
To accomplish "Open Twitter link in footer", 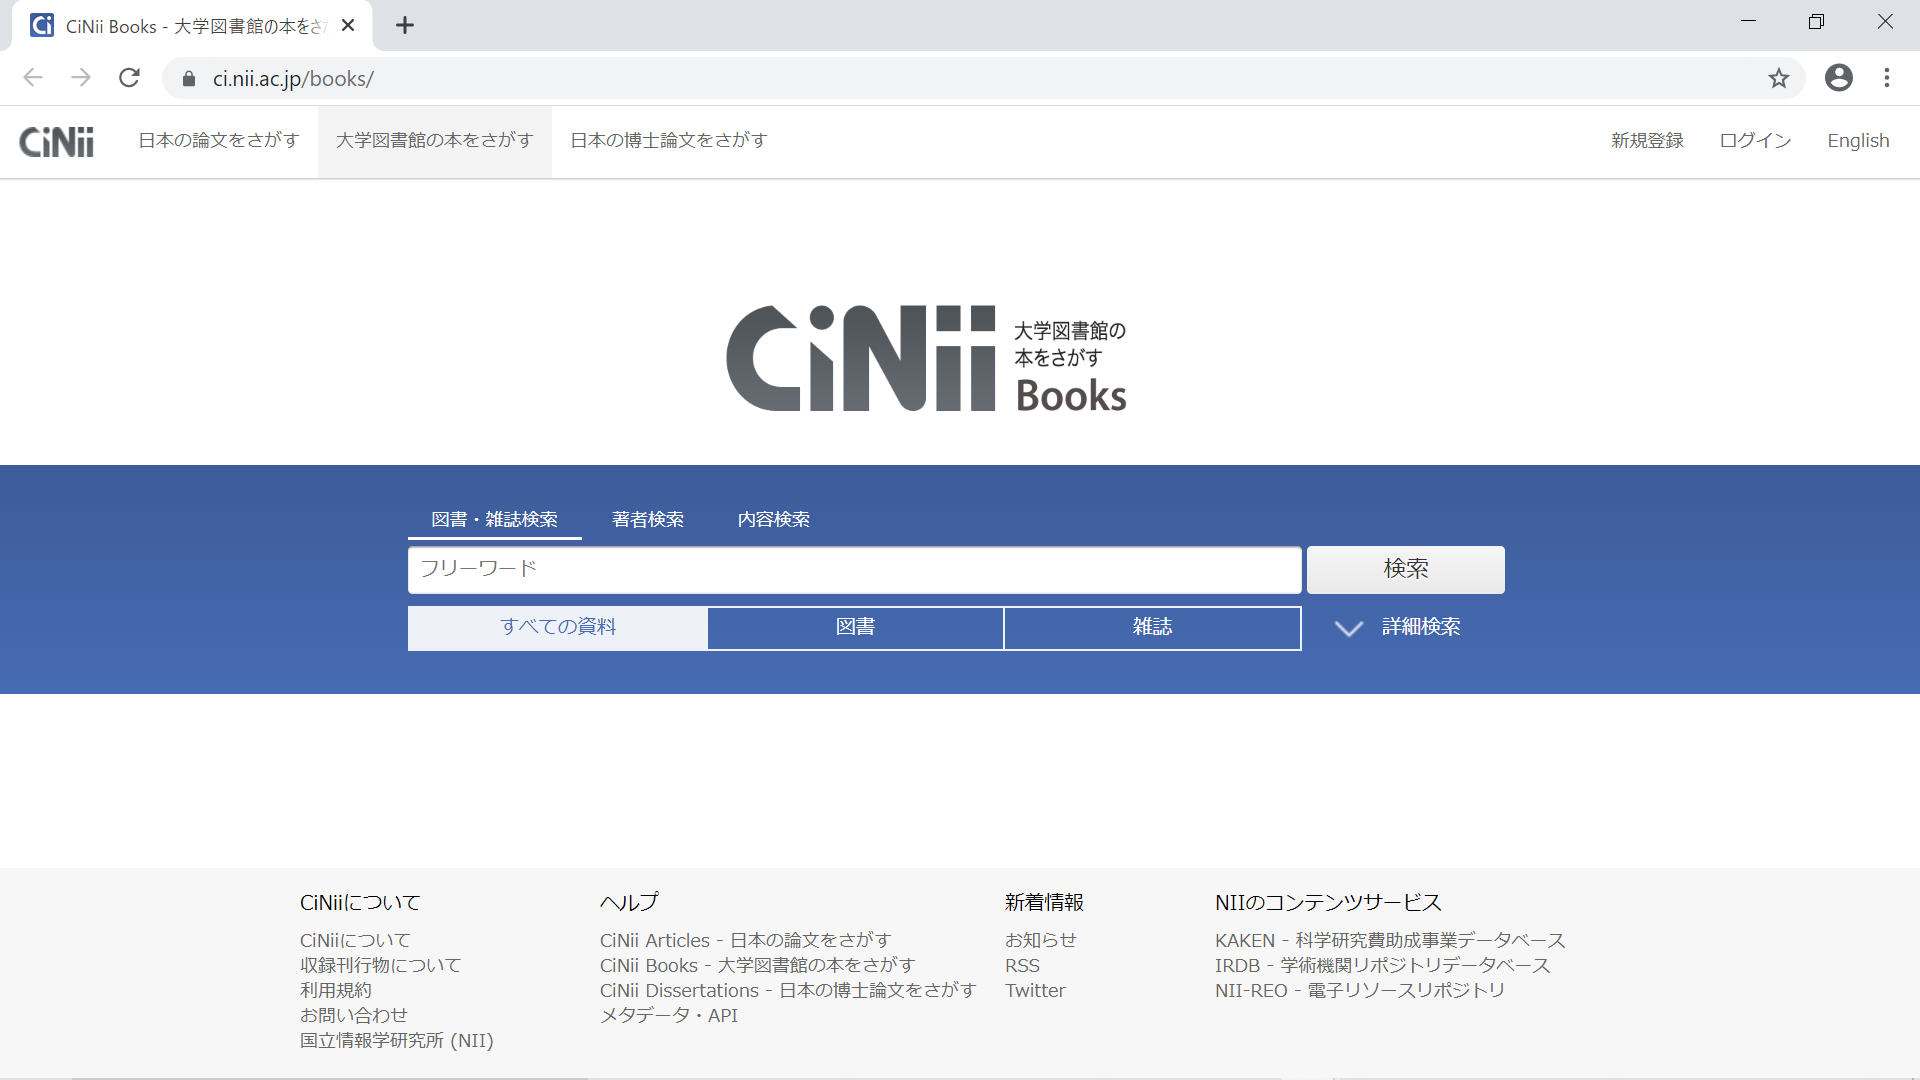I will coord(1035,990).
